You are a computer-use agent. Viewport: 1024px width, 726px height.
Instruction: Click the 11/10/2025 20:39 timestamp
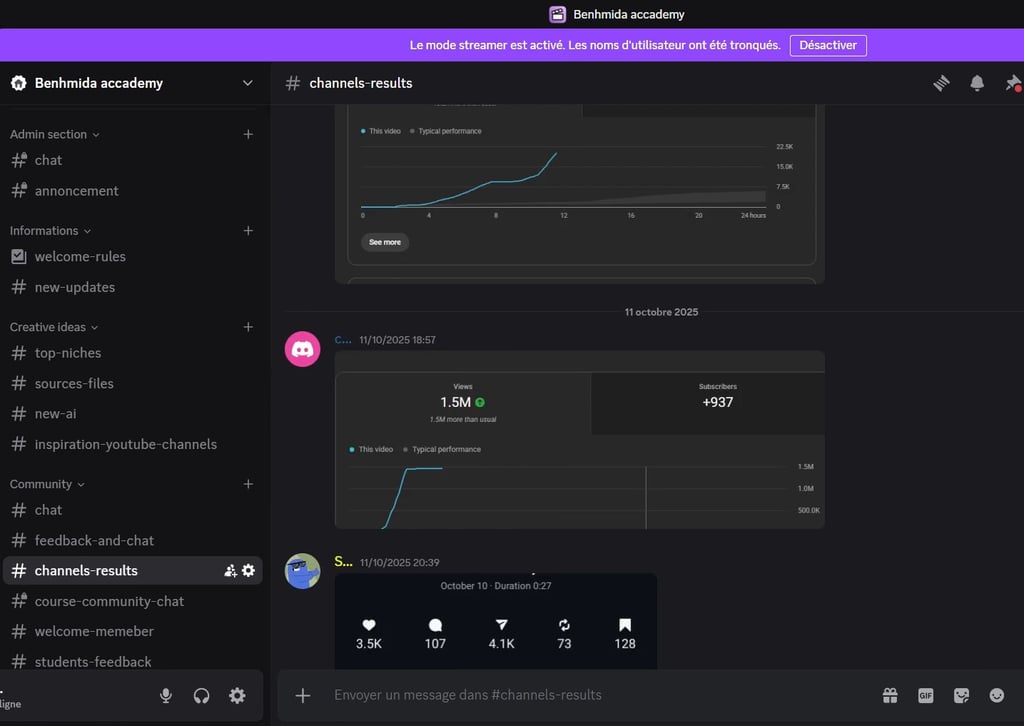[x=399, y=562]
